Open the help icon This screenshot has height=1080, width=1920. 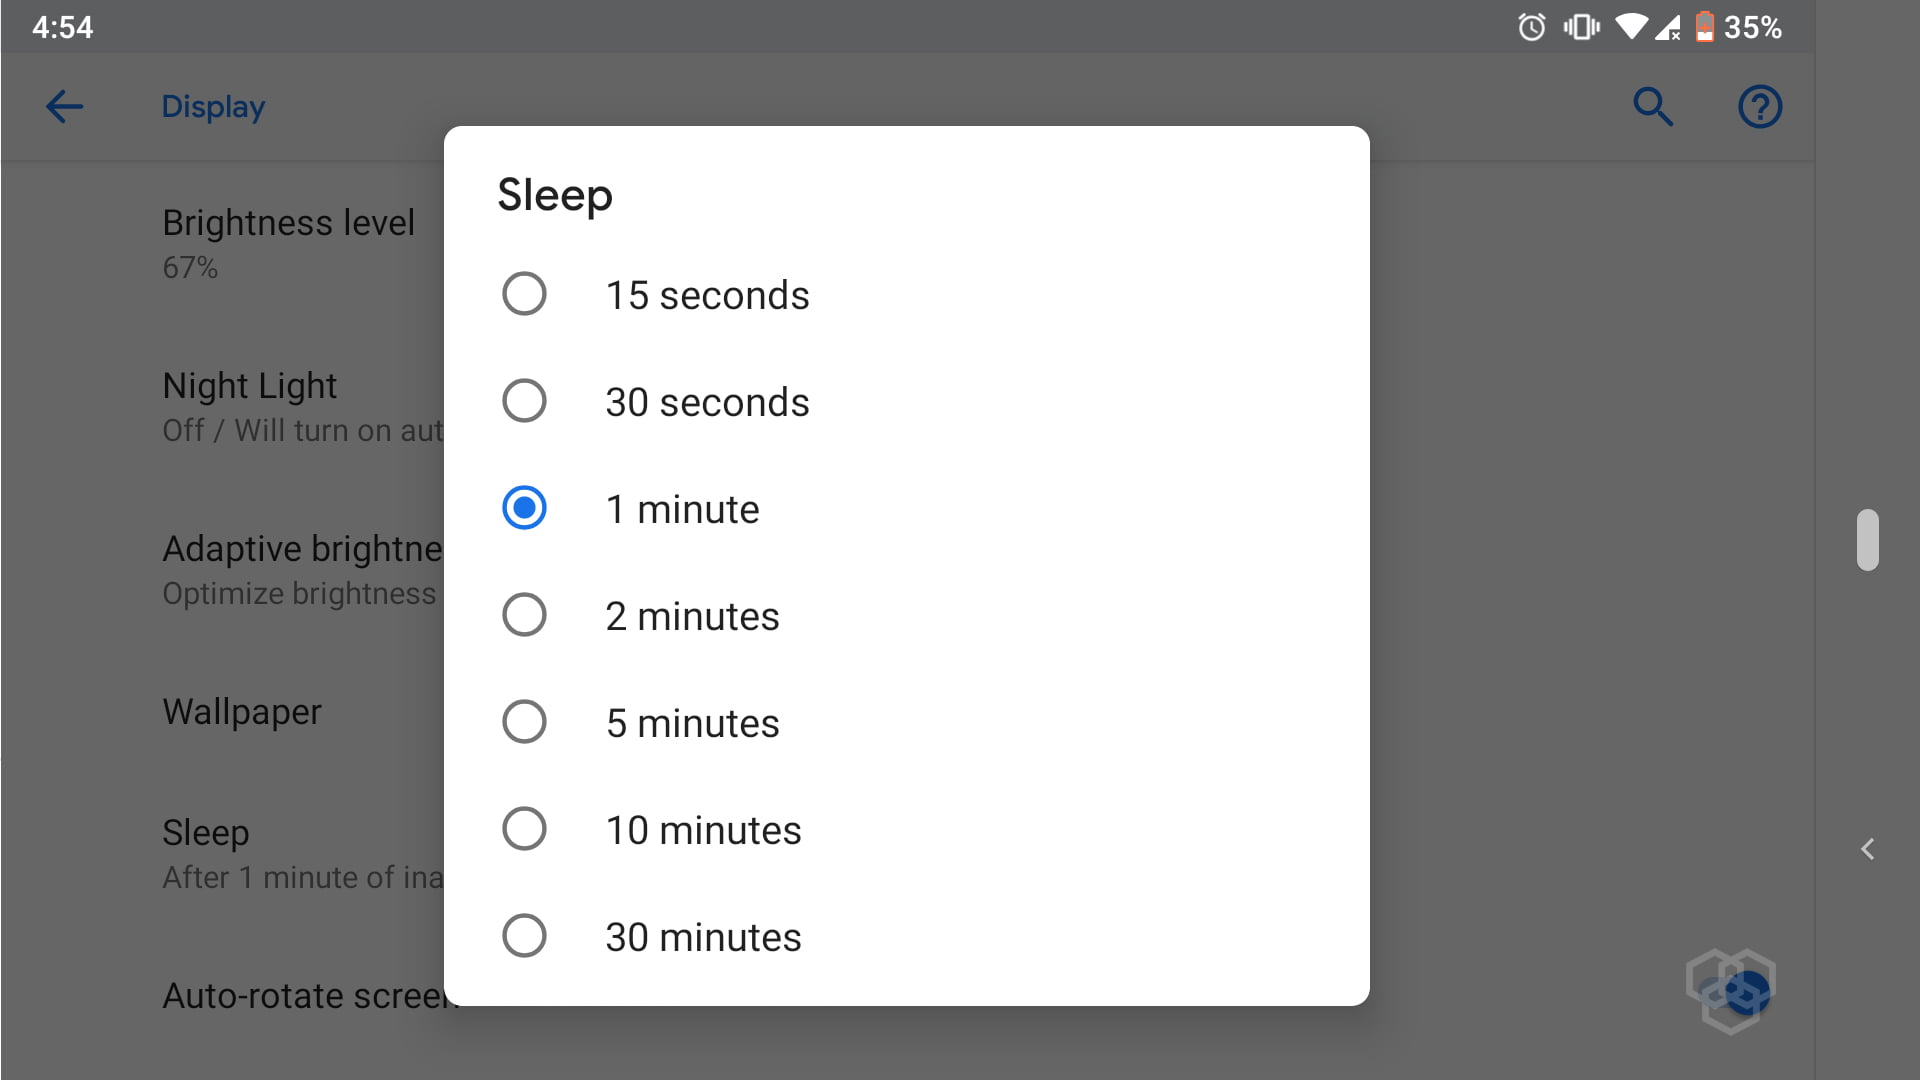pyautogui.click(x=1760, y=107)
